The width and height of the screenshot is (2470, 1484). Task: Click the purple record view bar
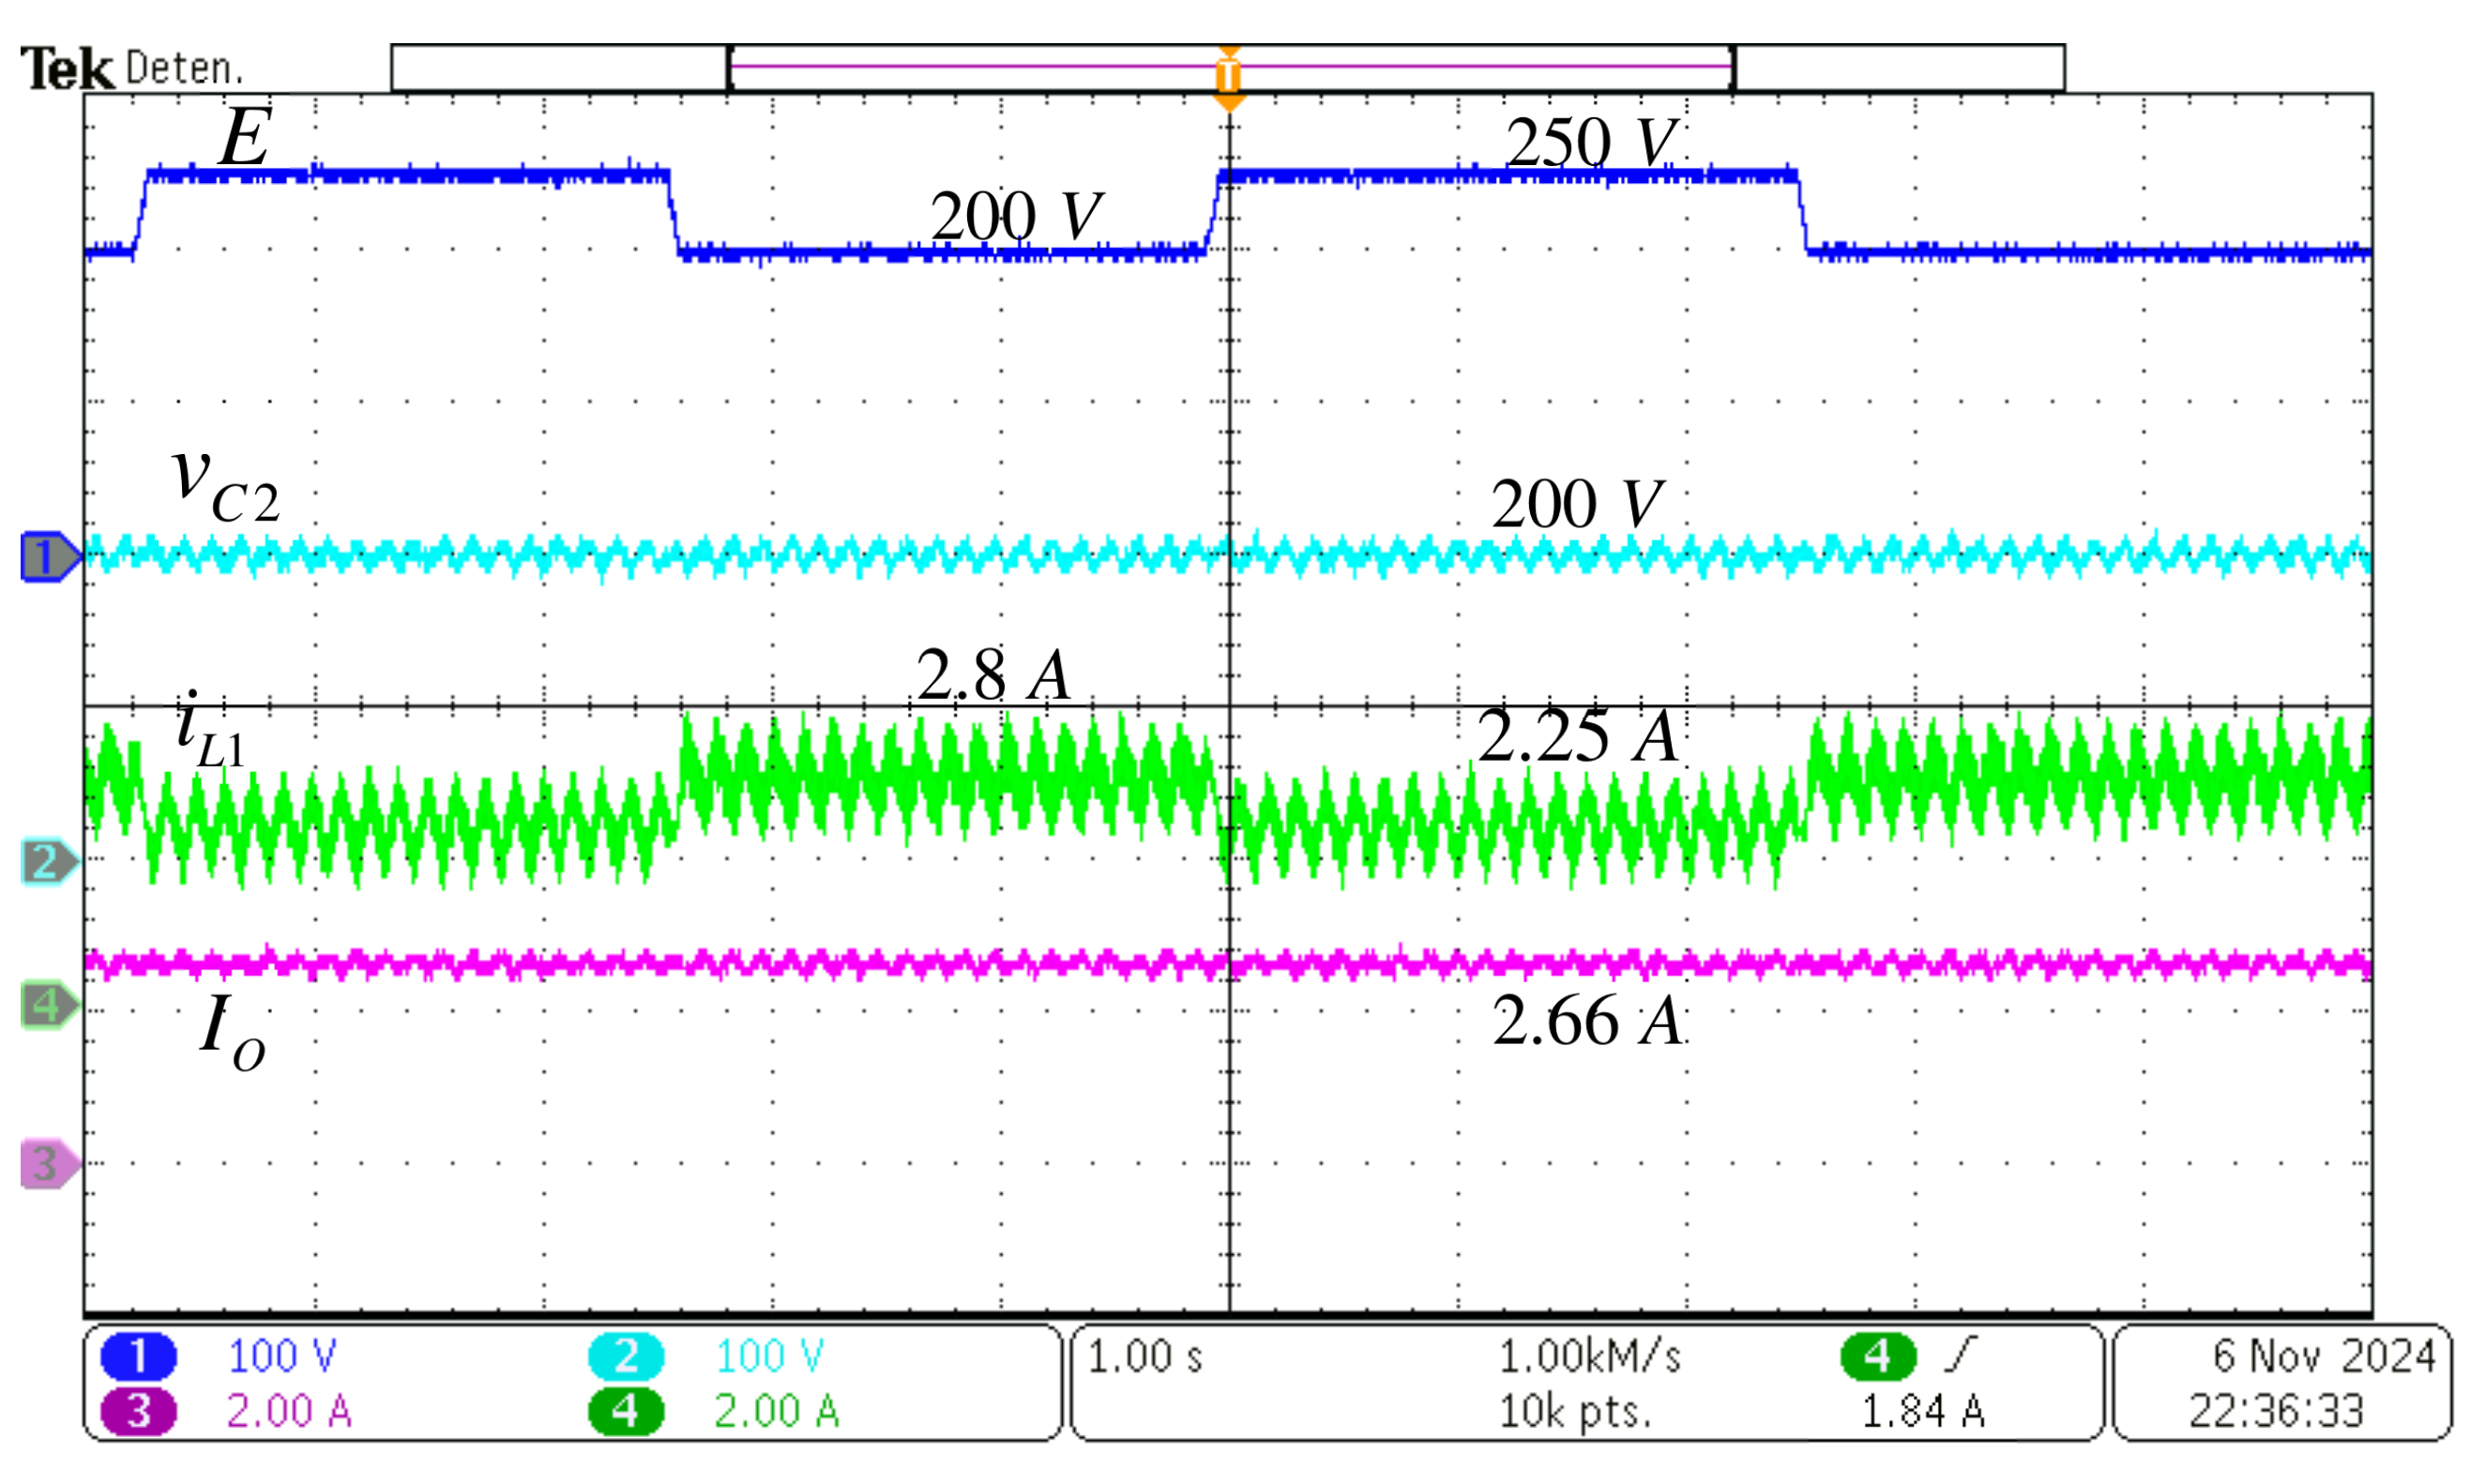pos(1231,67)
